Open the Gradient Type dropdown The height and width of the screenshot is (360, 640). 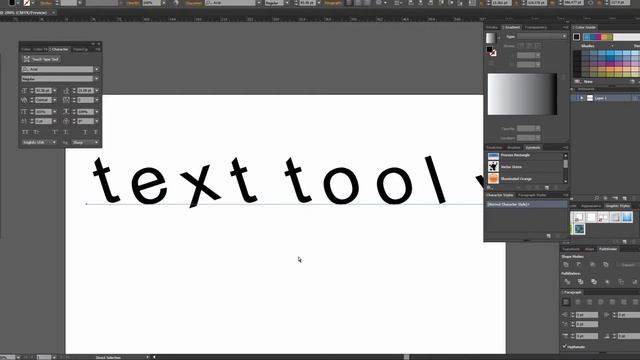[542, 36]
